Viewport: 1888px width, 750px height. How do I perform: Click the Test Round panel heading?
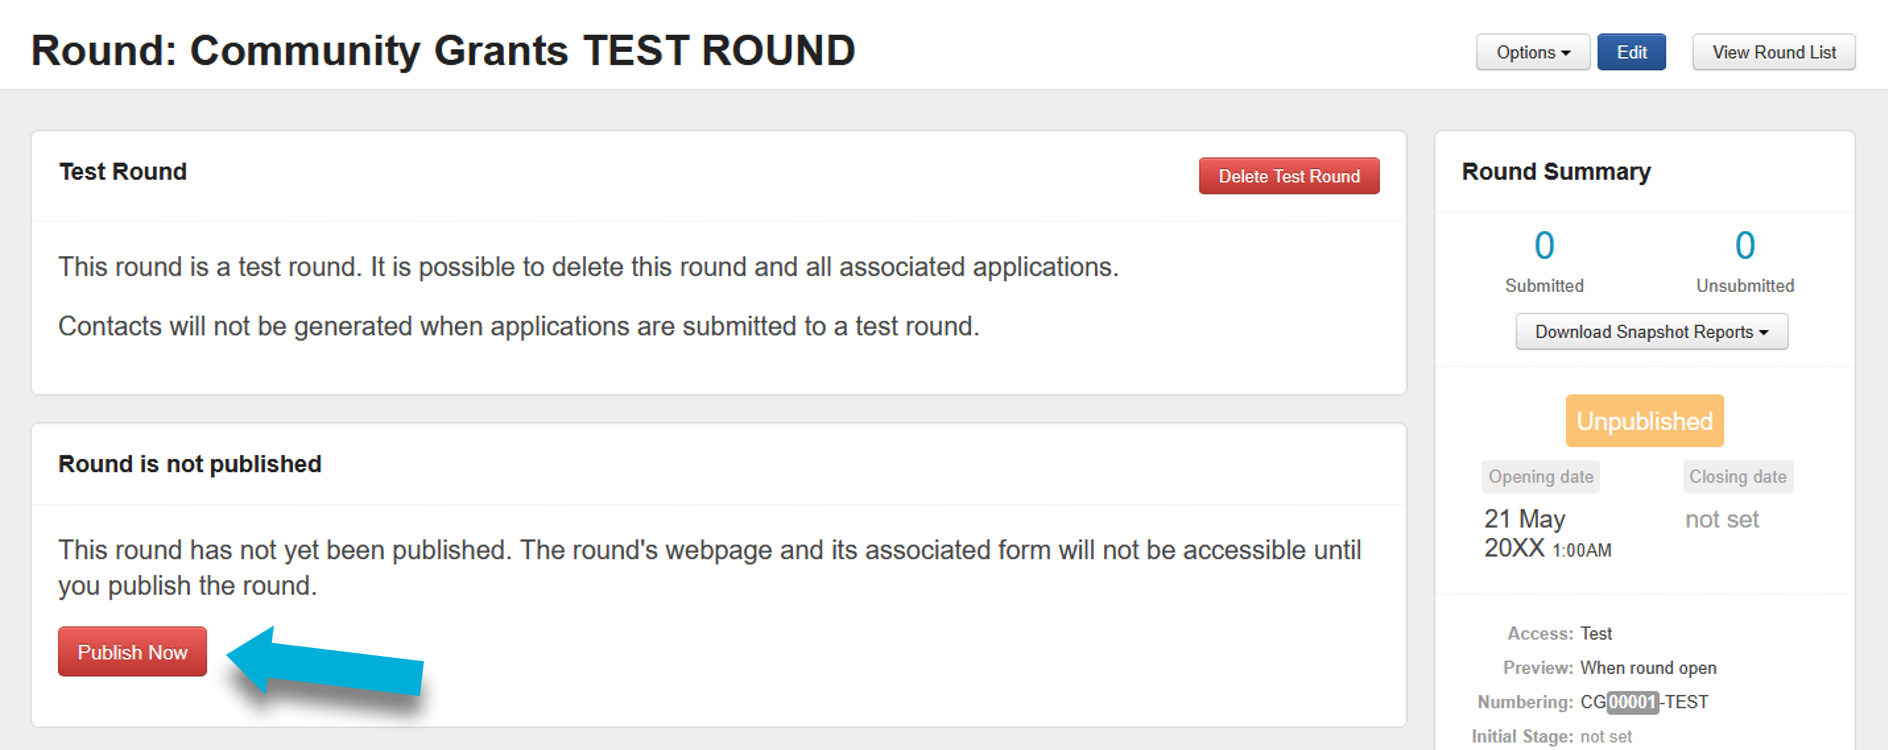[123, 172]
